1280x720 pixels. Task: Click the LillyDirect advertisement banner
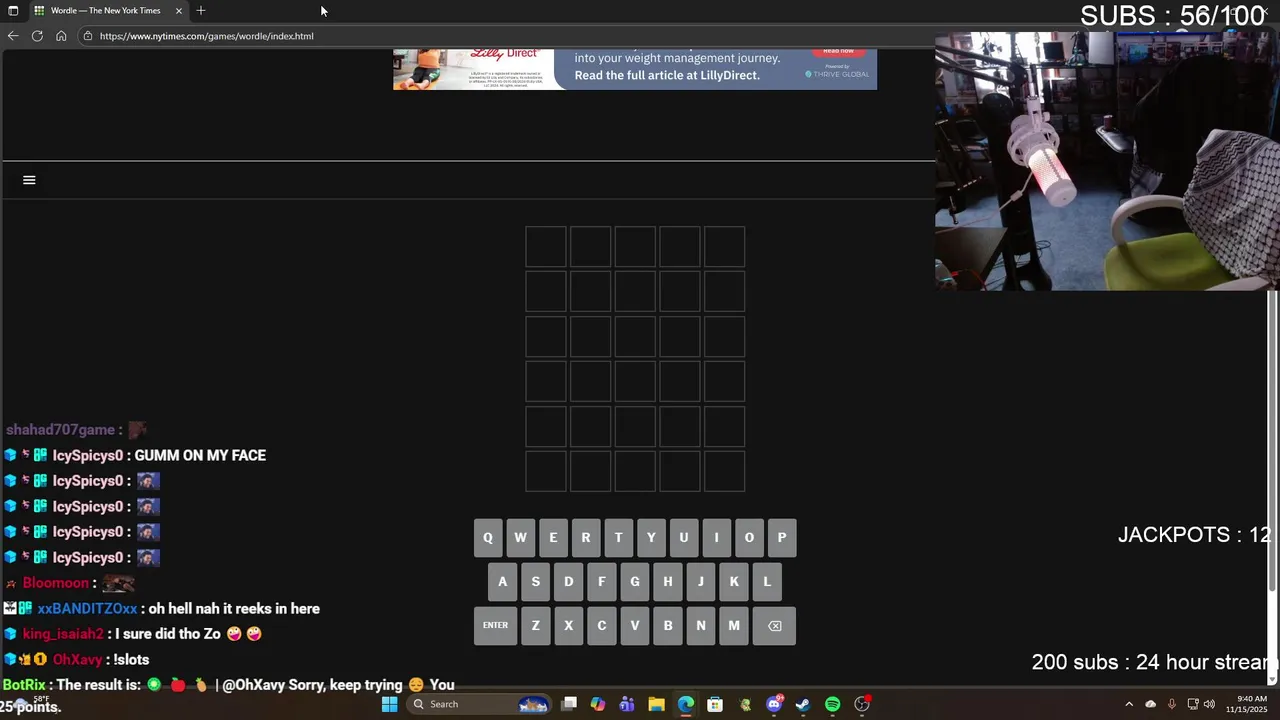point(635,69)
